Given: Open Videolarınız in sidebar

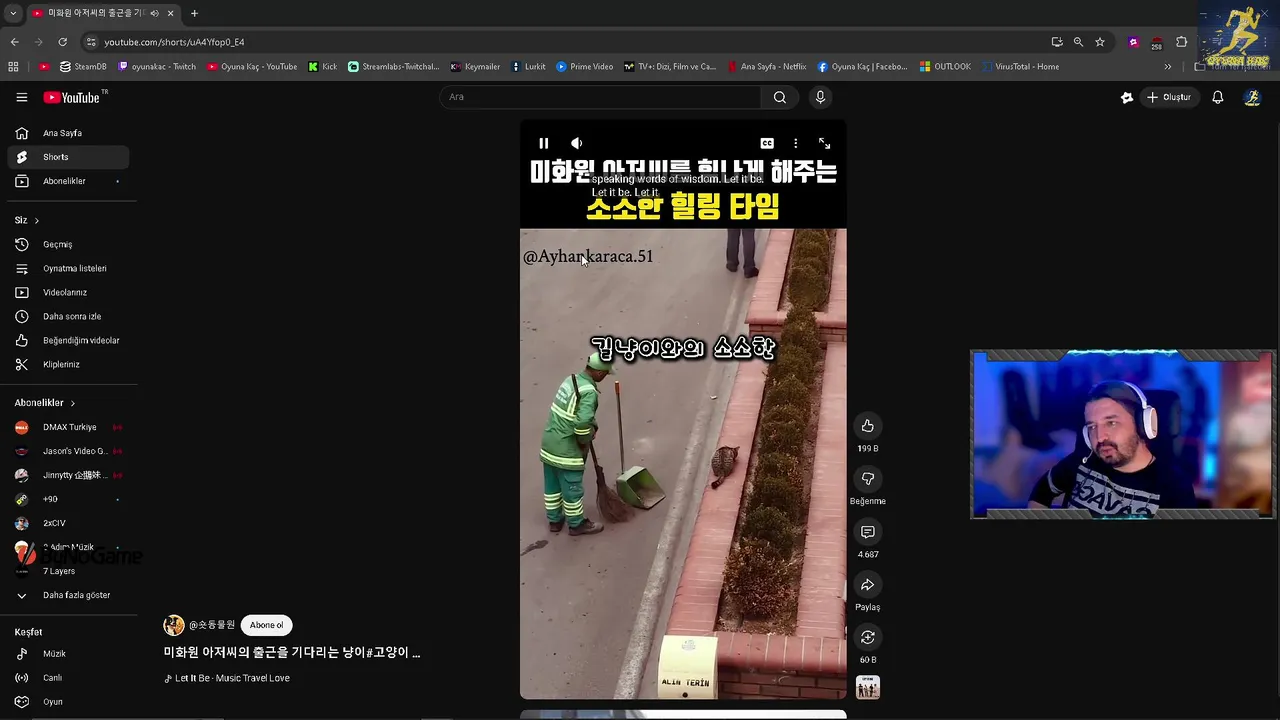Looking at the screenshot, I should click(68, 292).
